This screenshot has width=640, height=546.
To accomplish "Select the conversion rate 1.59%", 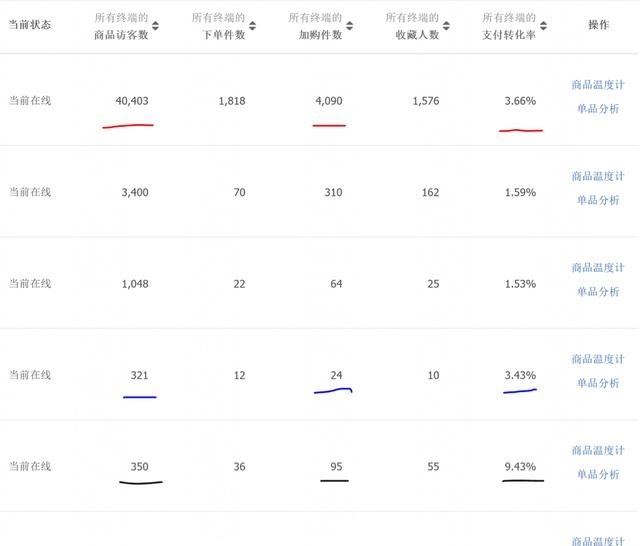I will [520, 192].
